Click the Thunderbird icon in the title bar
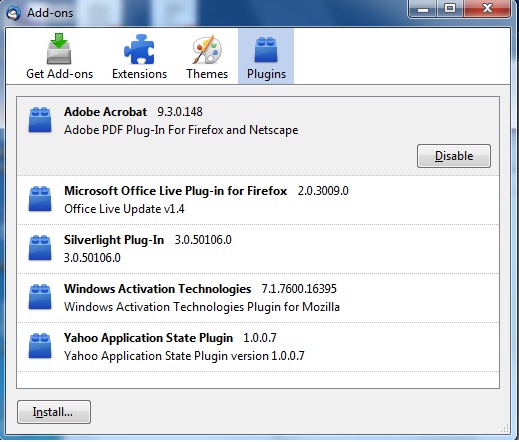This screenshot has height=442, width=519. pyautogui.click(x=13, y=13)
